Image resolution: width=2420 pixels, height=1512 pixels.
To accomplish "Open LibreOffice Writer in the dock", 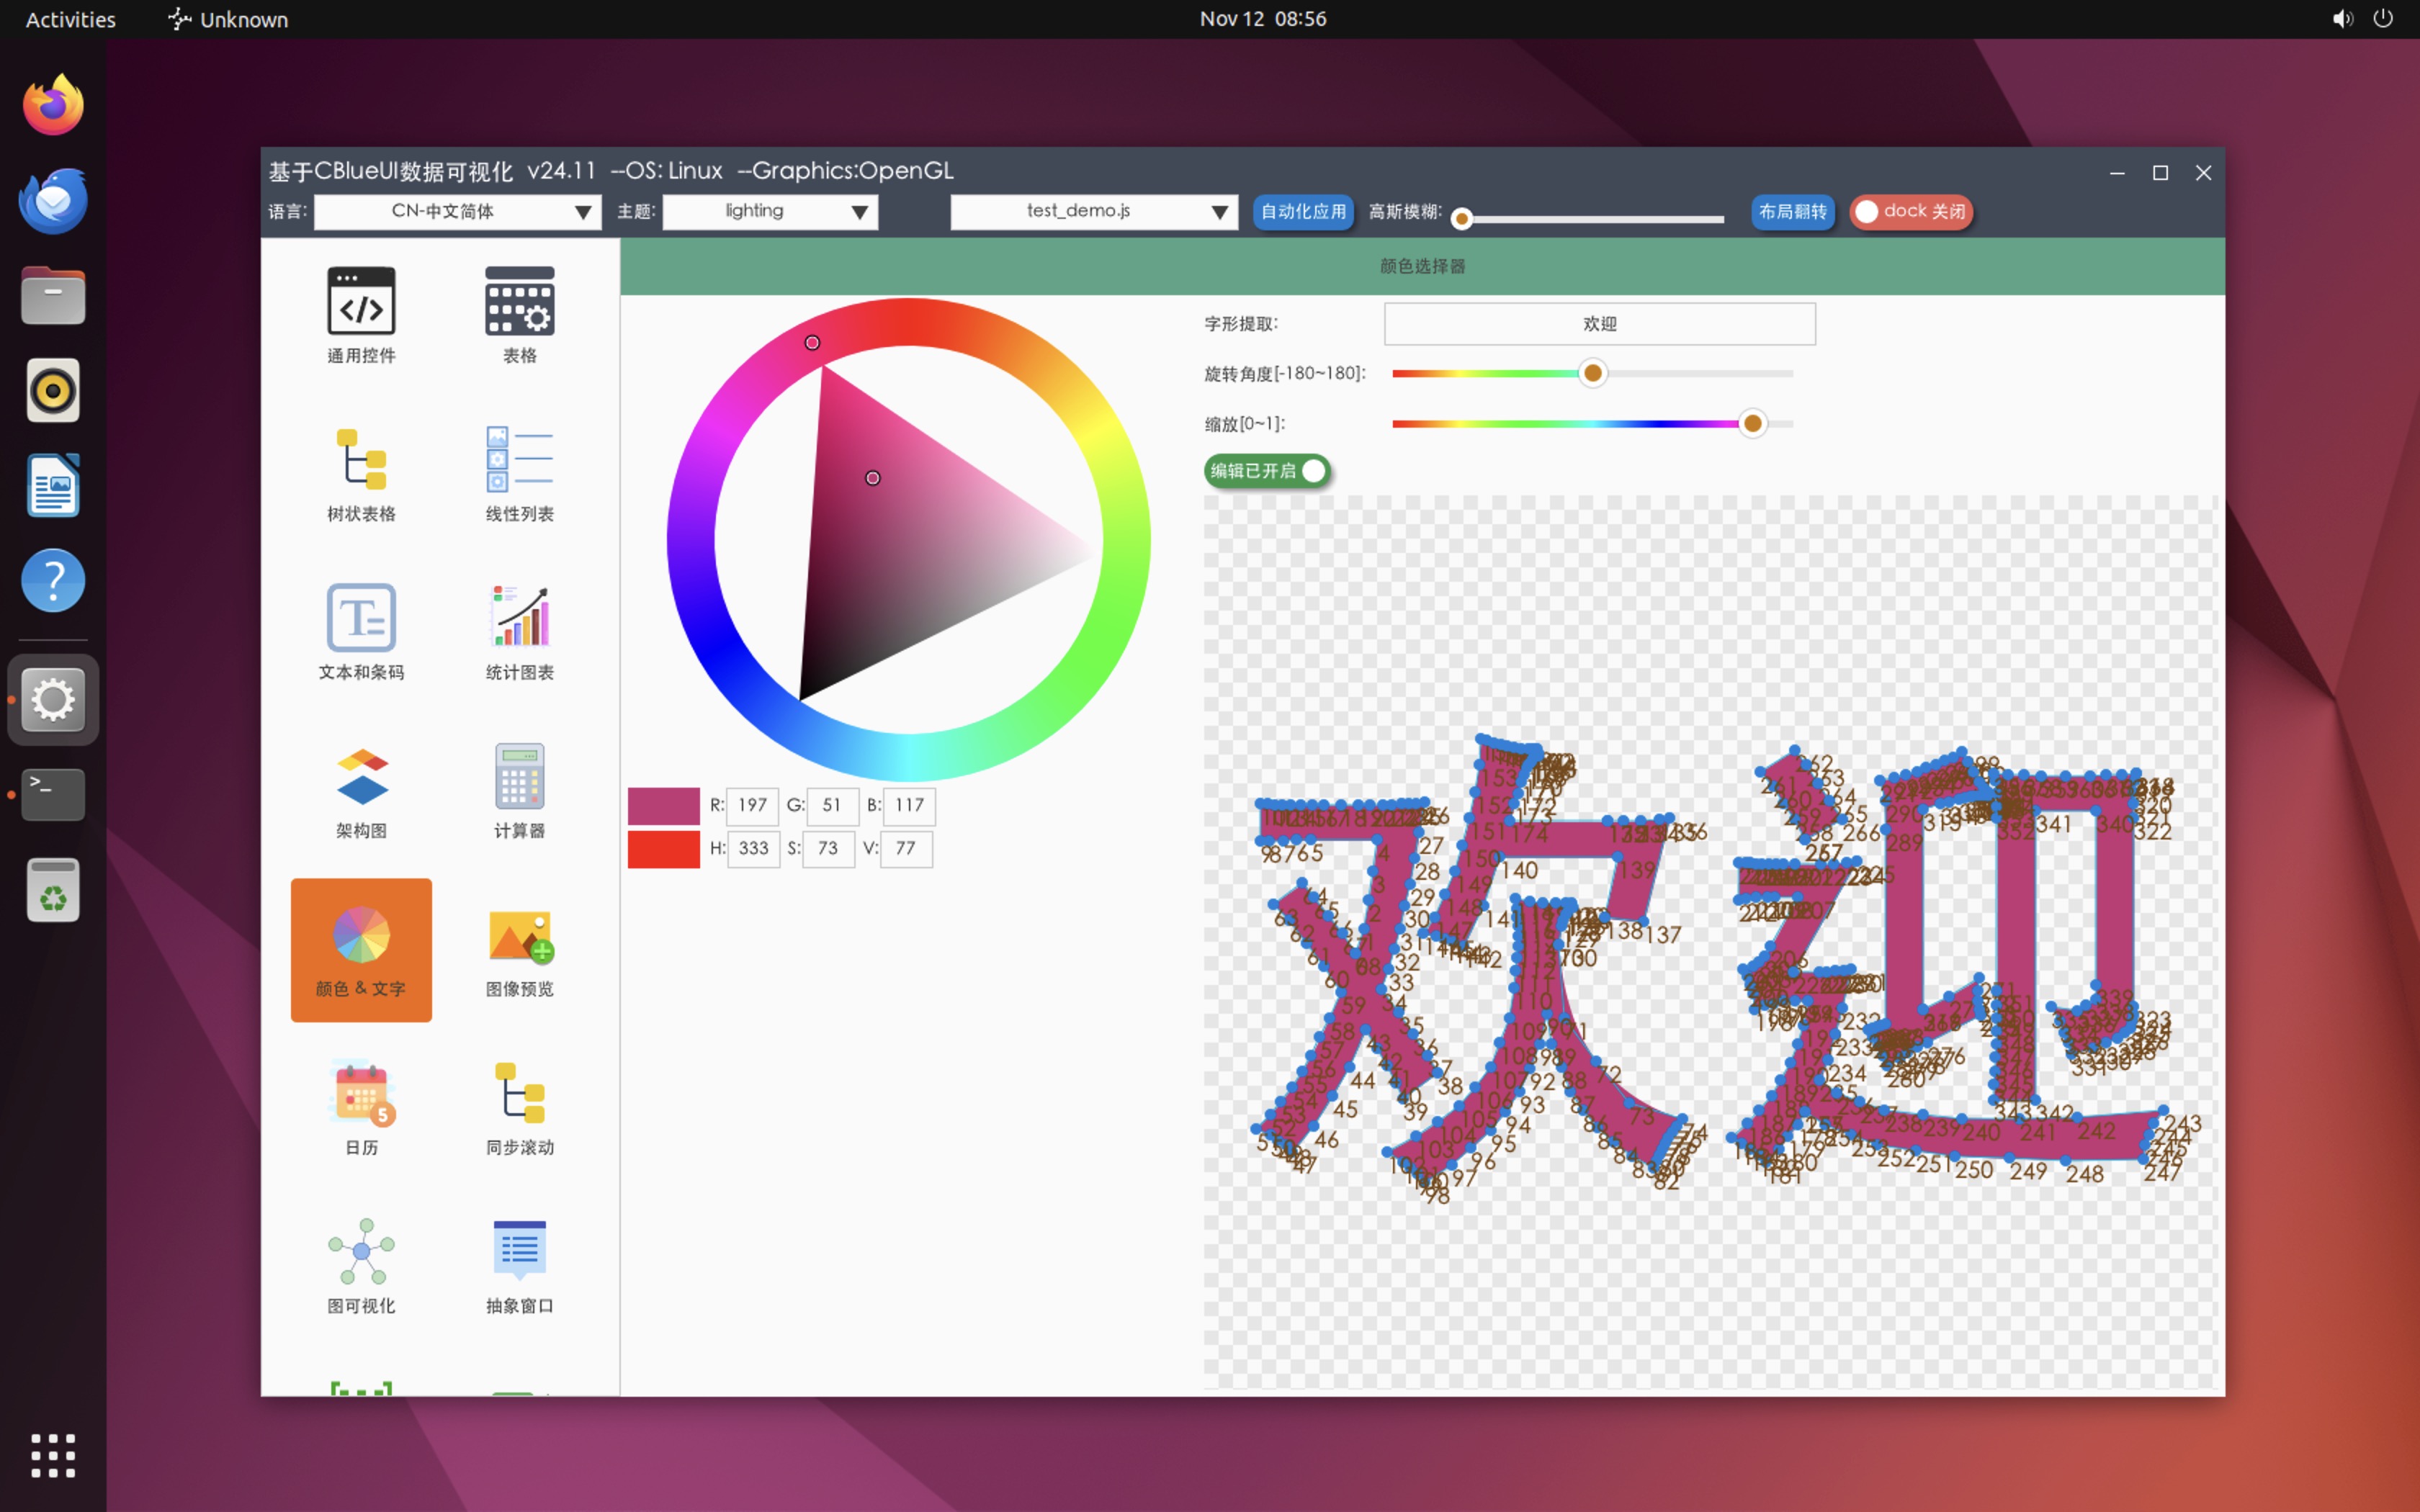I will pyautogui.click(x=53, y=485).
